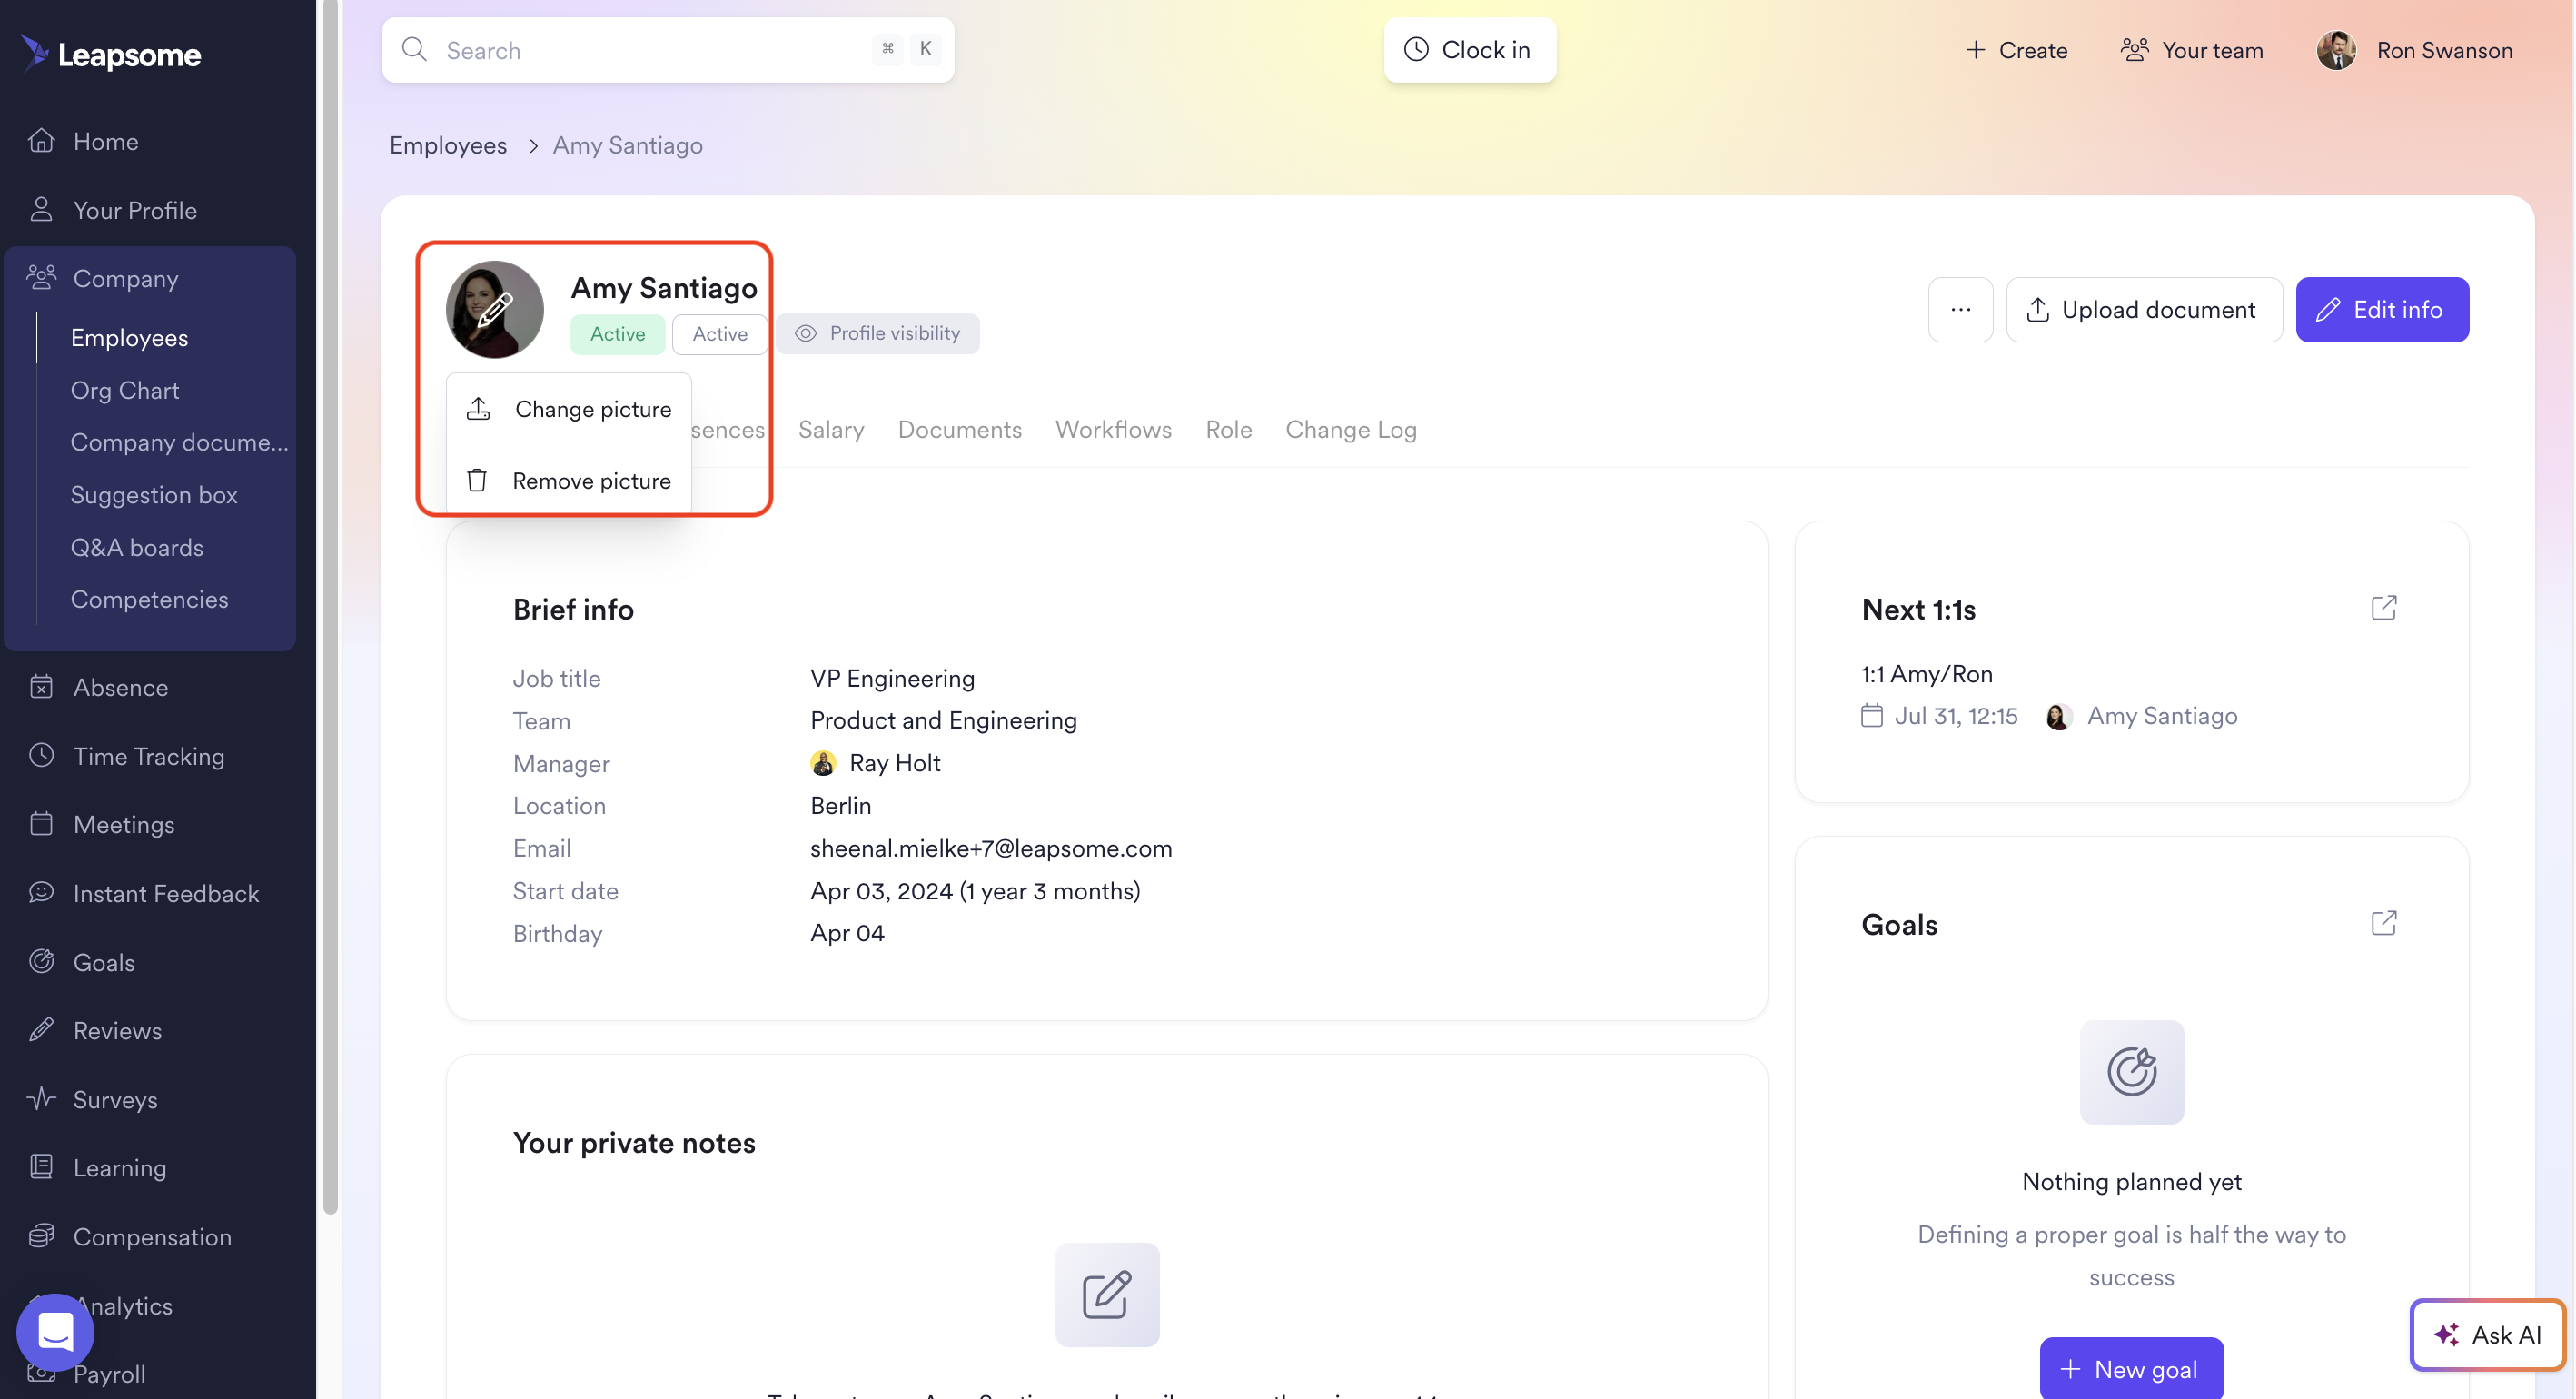
Task: Open Payroll in the sidebar
Action: pyautogui.click(x=109, y=1374)
